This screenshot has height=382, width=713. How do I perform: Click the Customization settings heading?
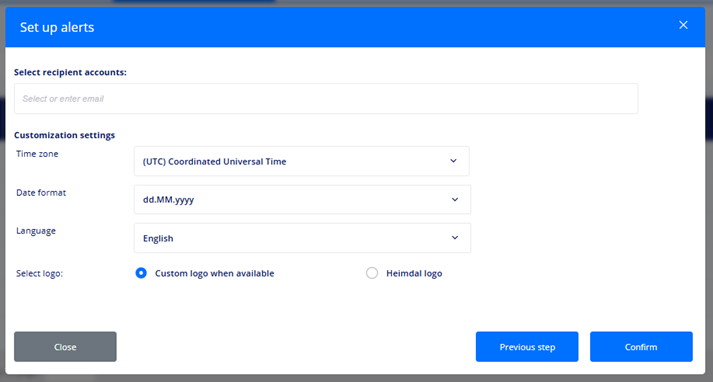tap(64, 135)
